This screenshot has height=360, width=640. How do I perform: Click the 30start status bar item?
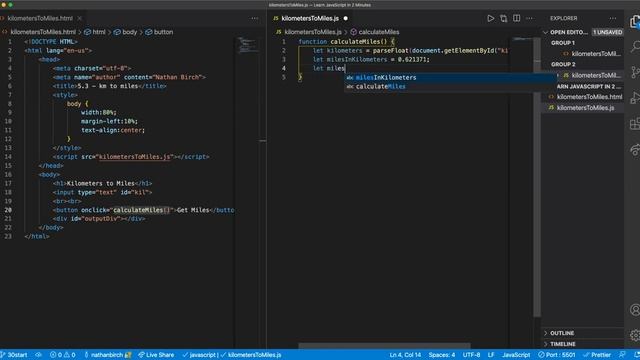pyautogui.click(x=14, y=355)
